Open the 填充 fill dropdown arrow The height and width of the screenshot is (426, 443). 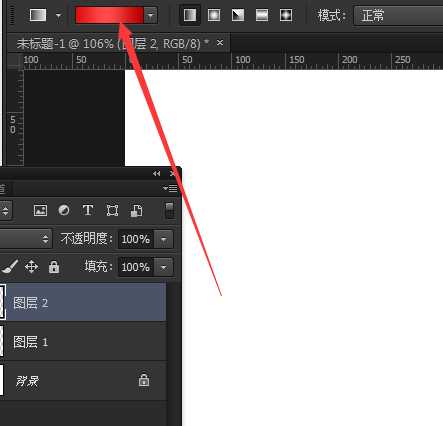click(164, 267)
